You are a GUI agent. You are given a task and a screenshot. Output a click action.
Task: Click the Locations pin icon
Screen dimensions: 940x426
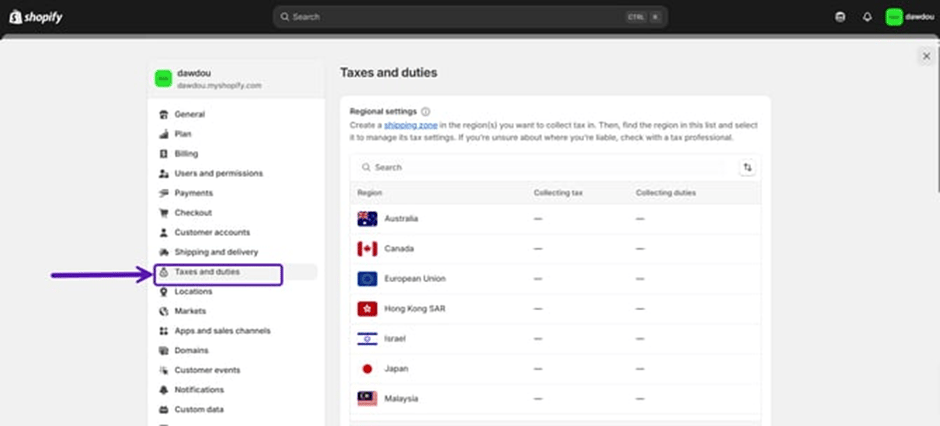tap(164, 292)
